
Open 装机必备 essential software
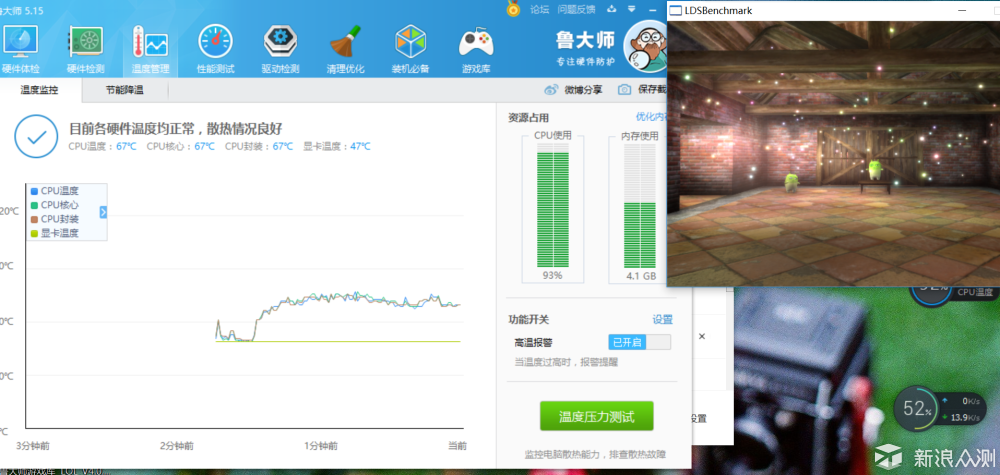click(x=411, y=49)
